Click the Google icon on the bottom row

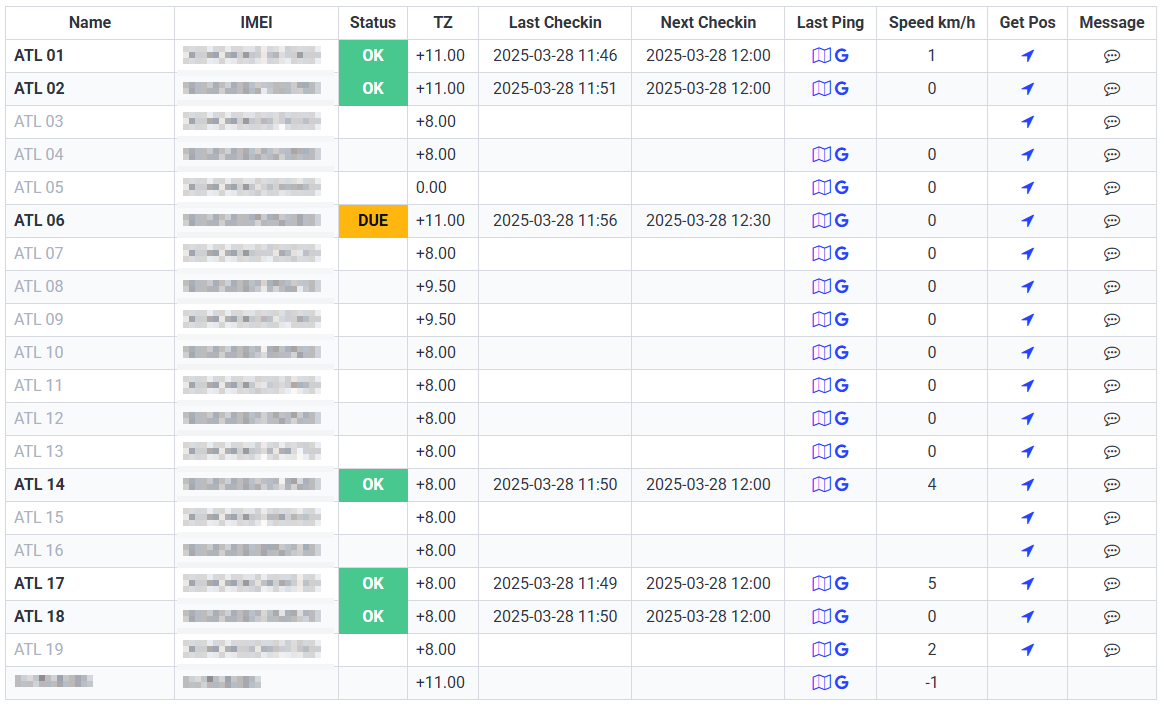click(841, 682)
